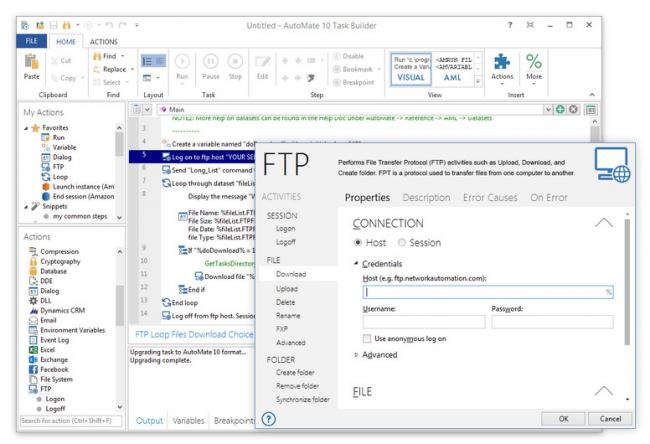Switch to Variables bottom tab
The width and height of the screenshot is (650, 444).
click(188, 420)
